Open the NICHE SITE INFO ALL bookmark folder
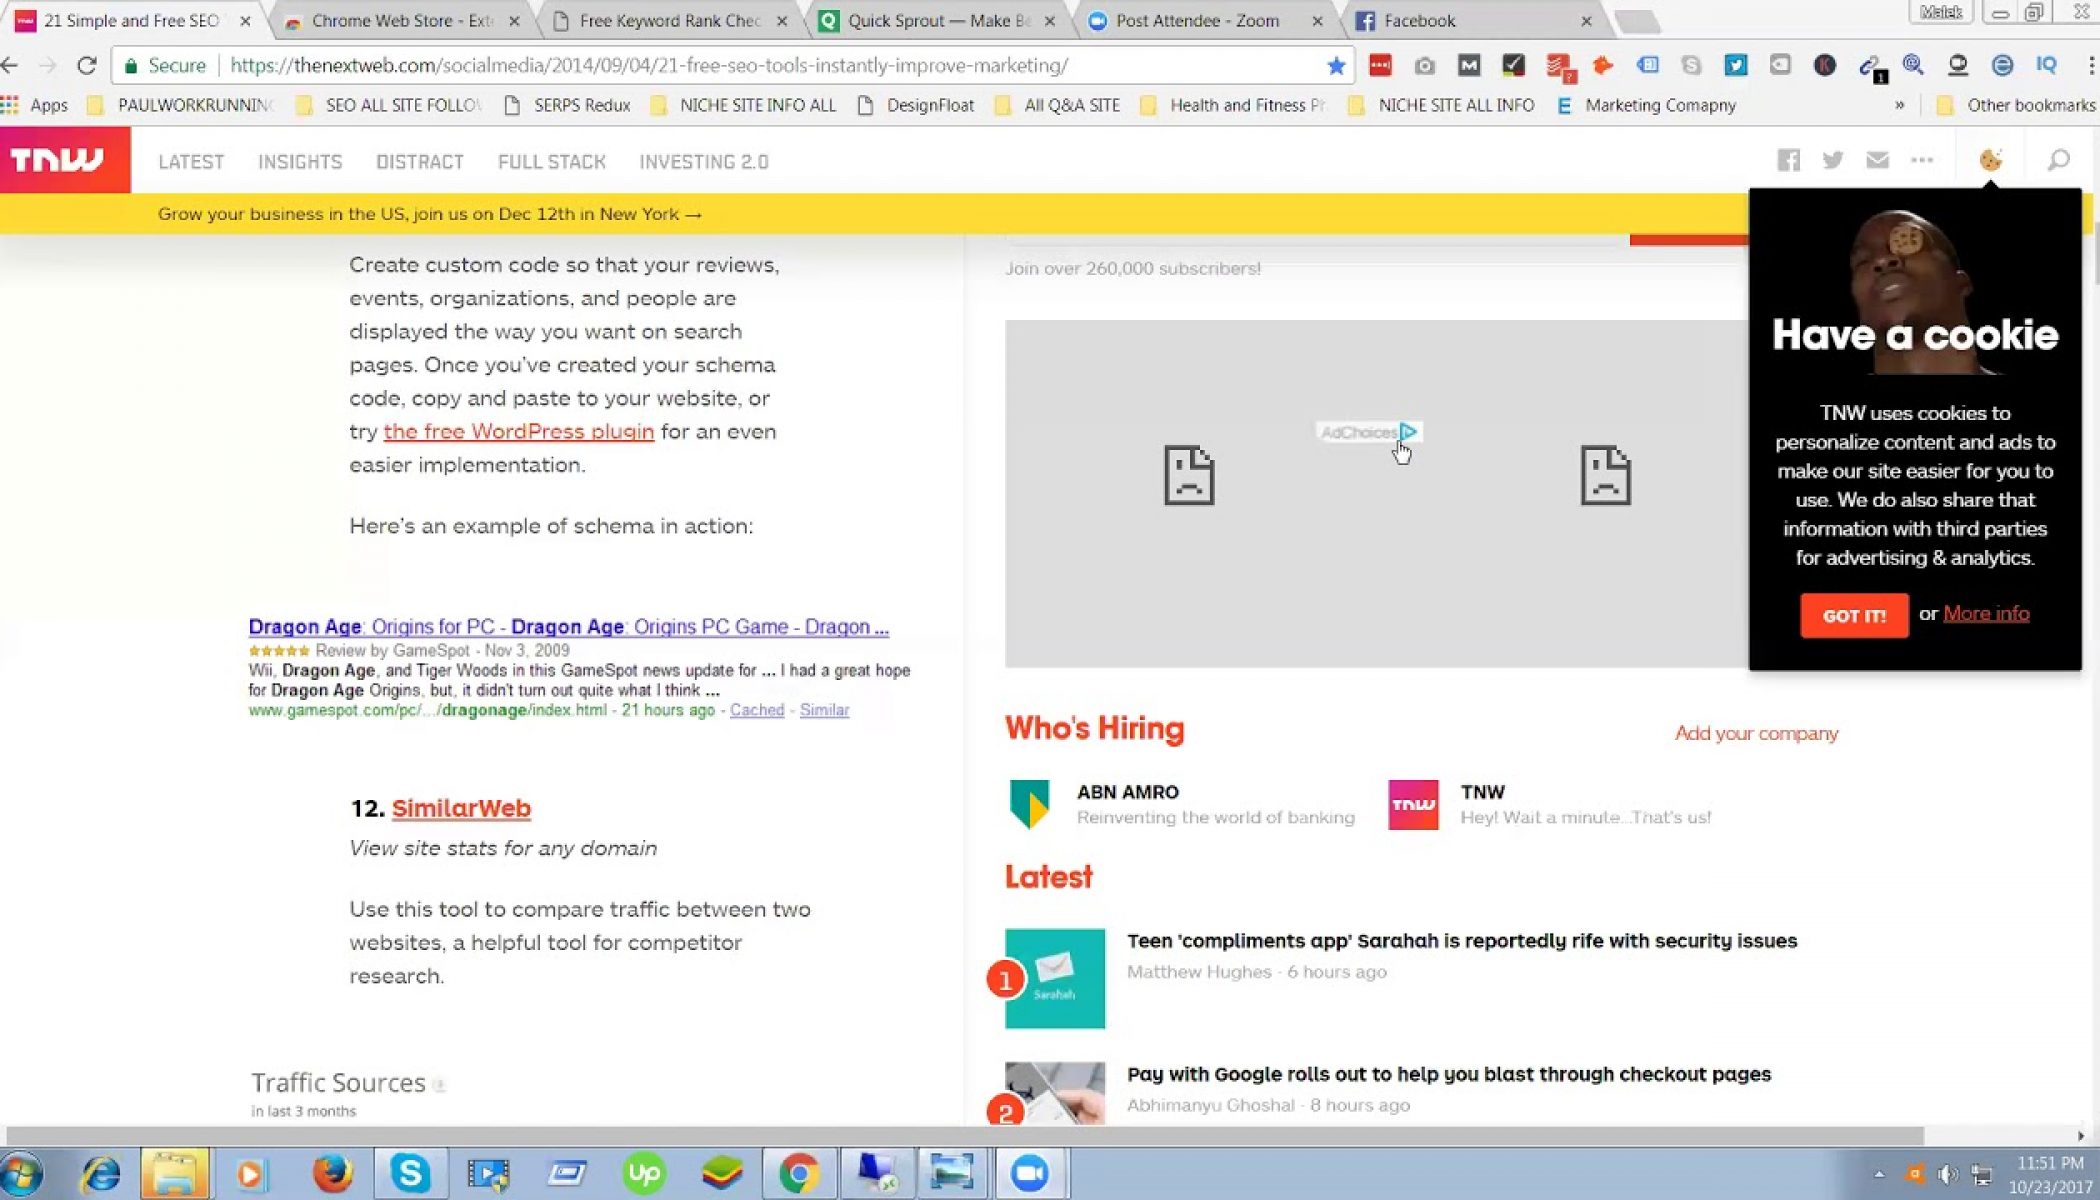The height and width of the screenshot is (1200, 2100). click(743, 105)
